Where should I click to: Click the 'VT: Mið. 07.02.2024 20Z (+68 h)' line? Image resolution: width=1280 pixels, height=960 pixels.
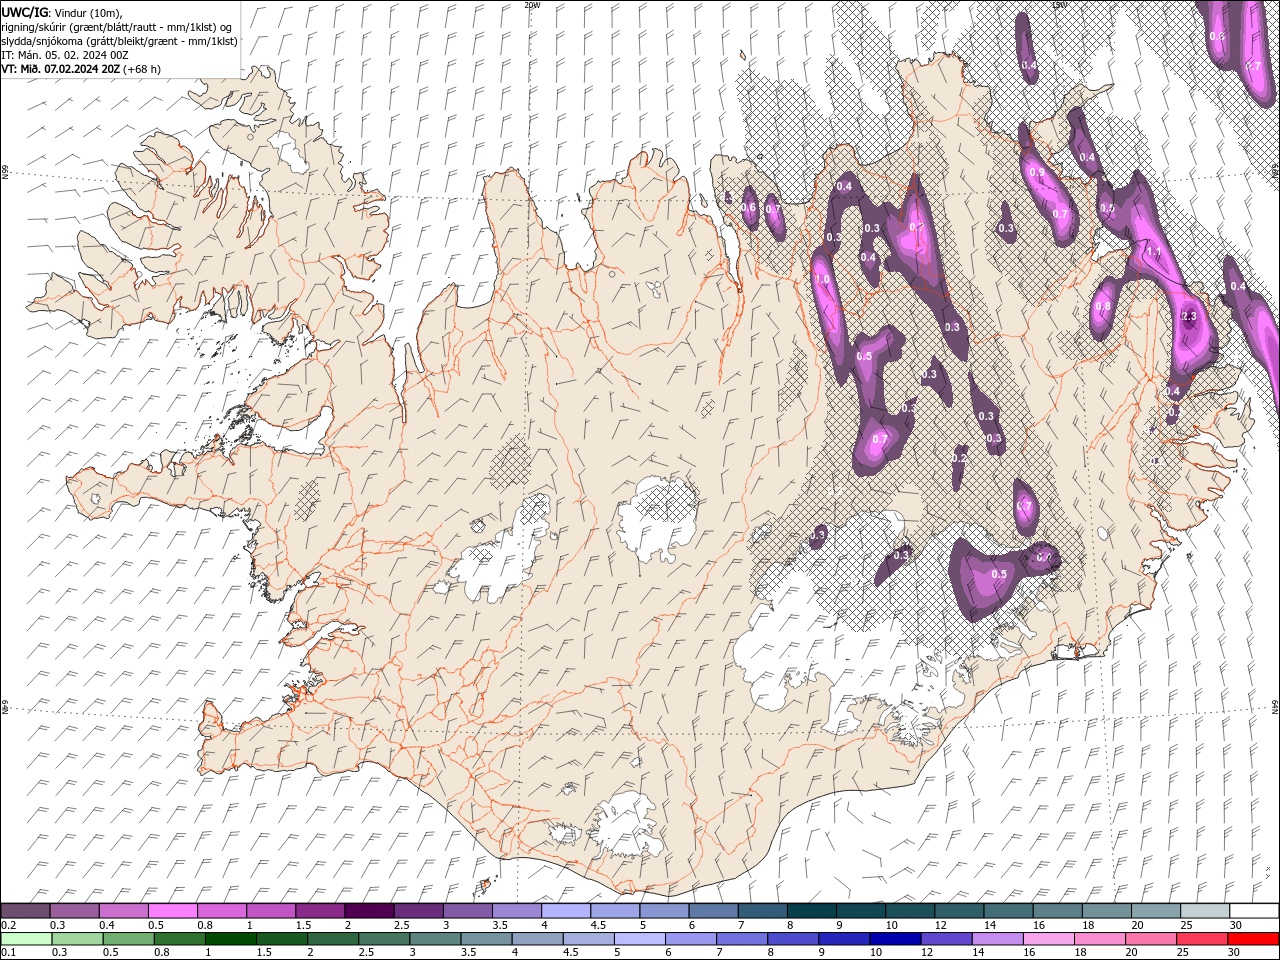point(81,69)
